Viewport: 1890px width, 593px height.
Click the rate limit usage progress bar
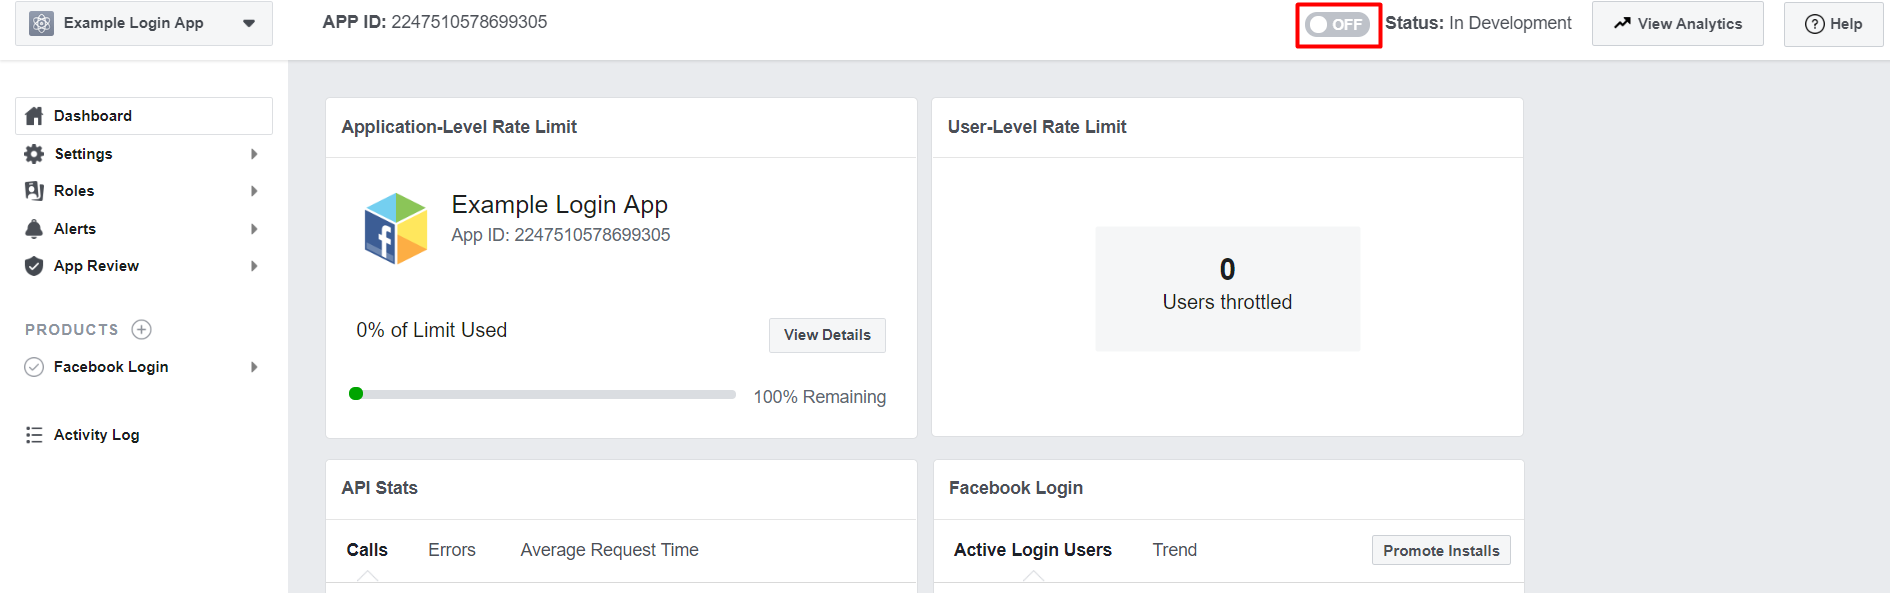[x=542, y=394]
